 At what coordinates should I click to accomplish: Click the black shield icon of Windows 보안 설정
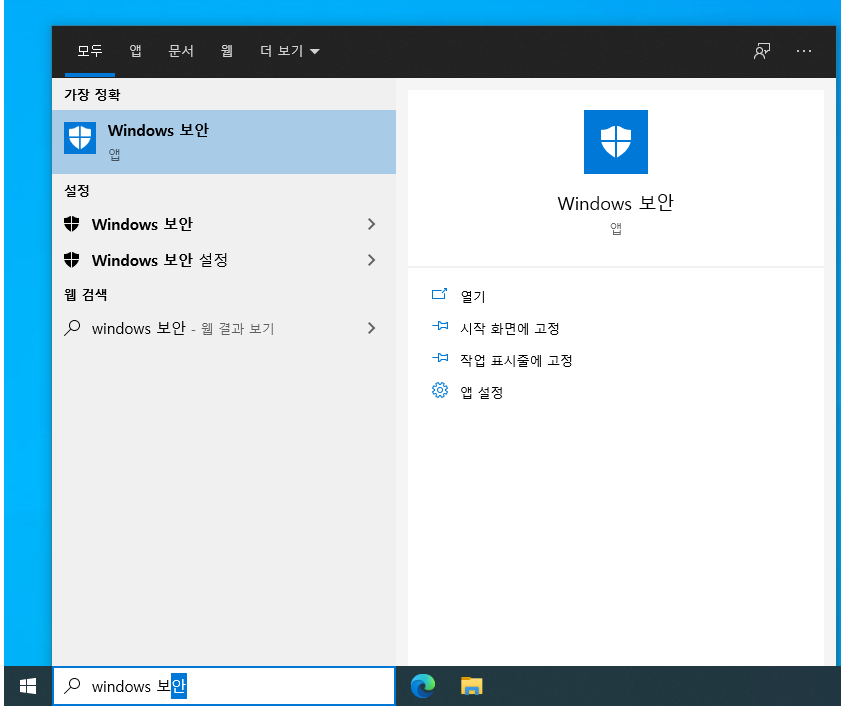coord(71,260)
